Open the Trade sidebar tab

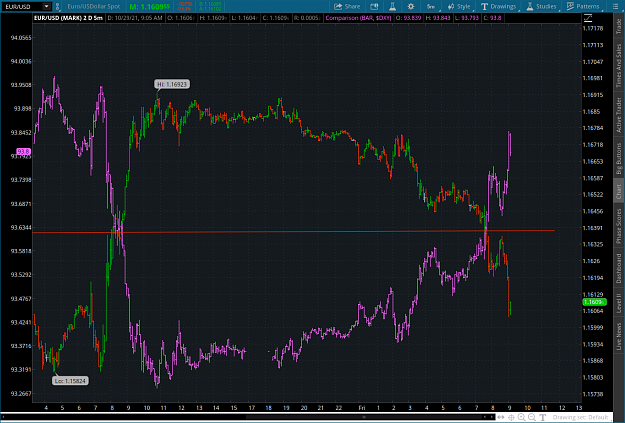[x=619, y=26]
